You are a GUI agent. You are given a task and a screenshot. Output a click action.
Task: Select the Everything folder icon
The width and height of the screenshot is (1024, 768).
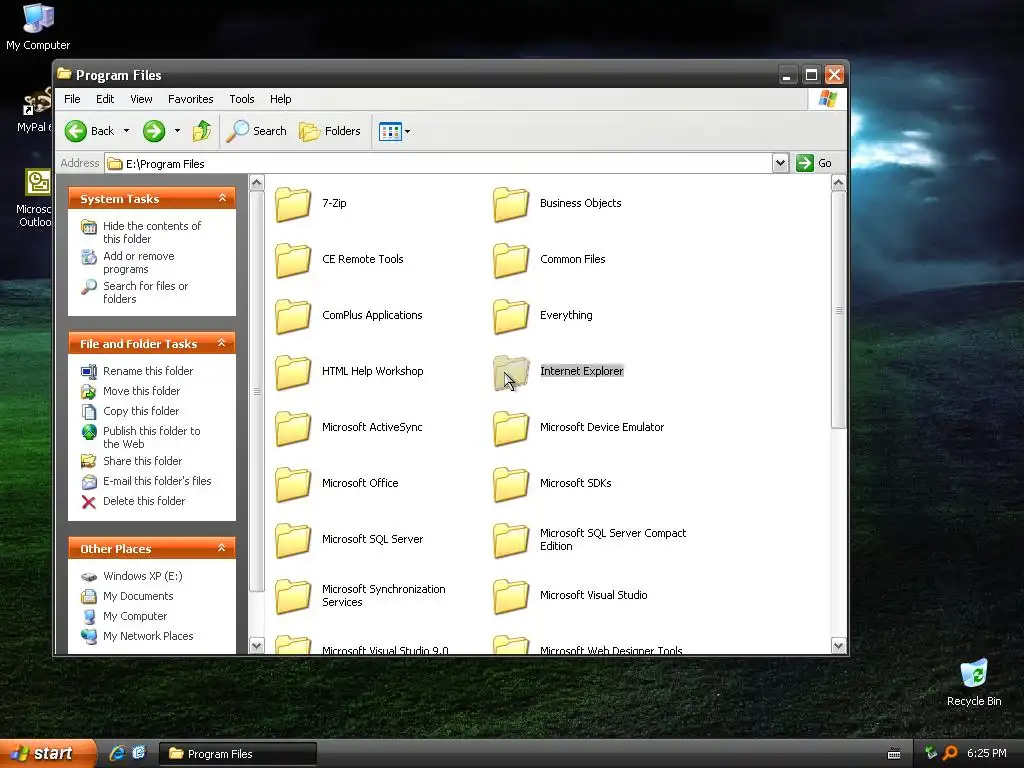click(511, 316)
